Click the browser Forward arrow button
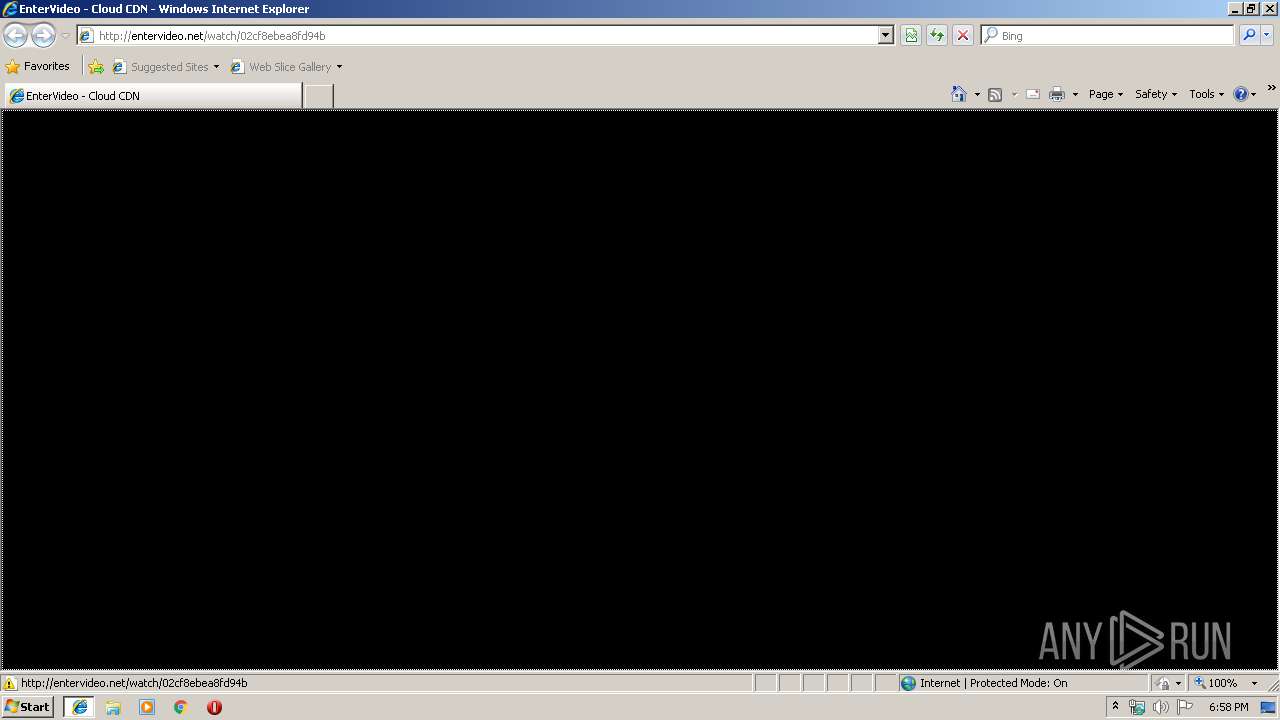Image resolution: width=1280 pixels, height=720 pixels. 43,35
